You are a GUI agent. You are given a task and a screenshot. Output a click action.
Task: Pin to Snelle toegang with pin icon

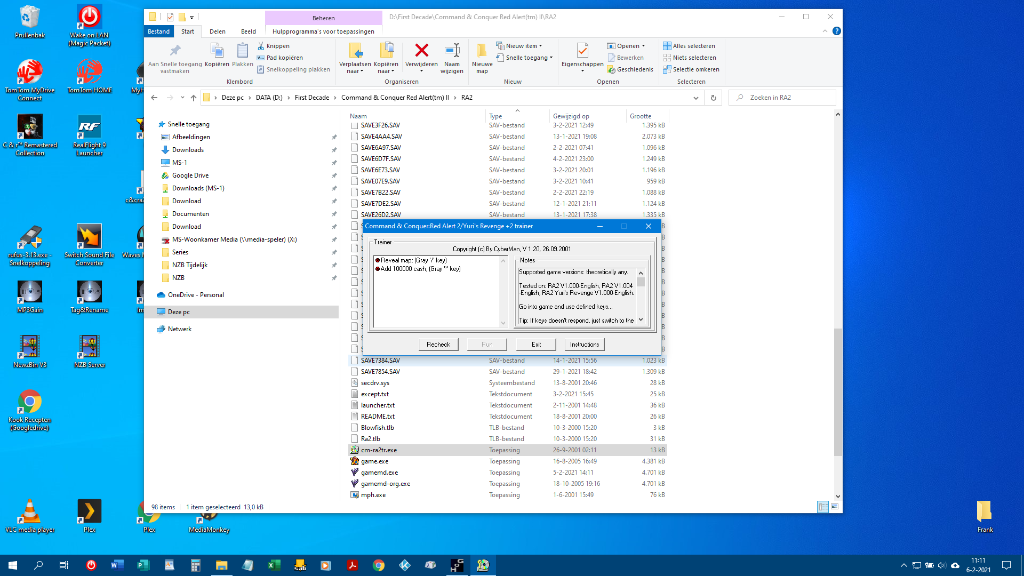(x=175, y=51)
